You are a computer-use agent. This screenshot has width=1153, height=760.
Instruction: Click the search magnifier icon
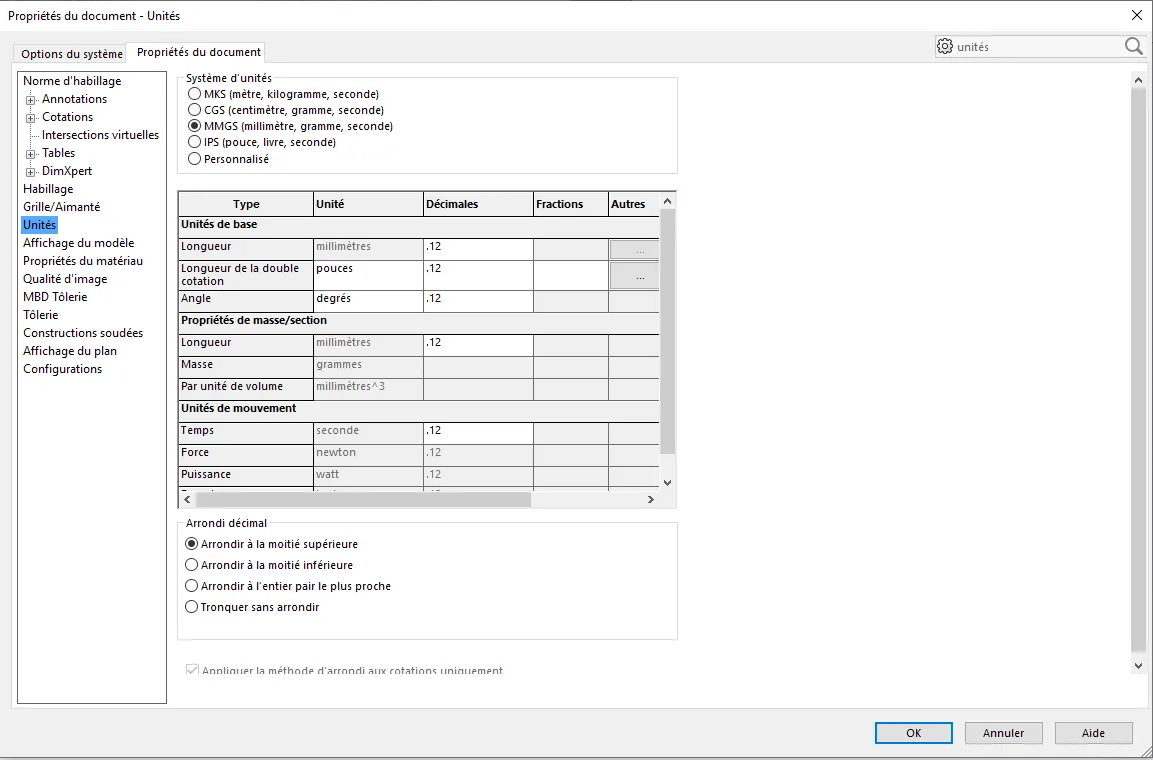point(1133,46)
